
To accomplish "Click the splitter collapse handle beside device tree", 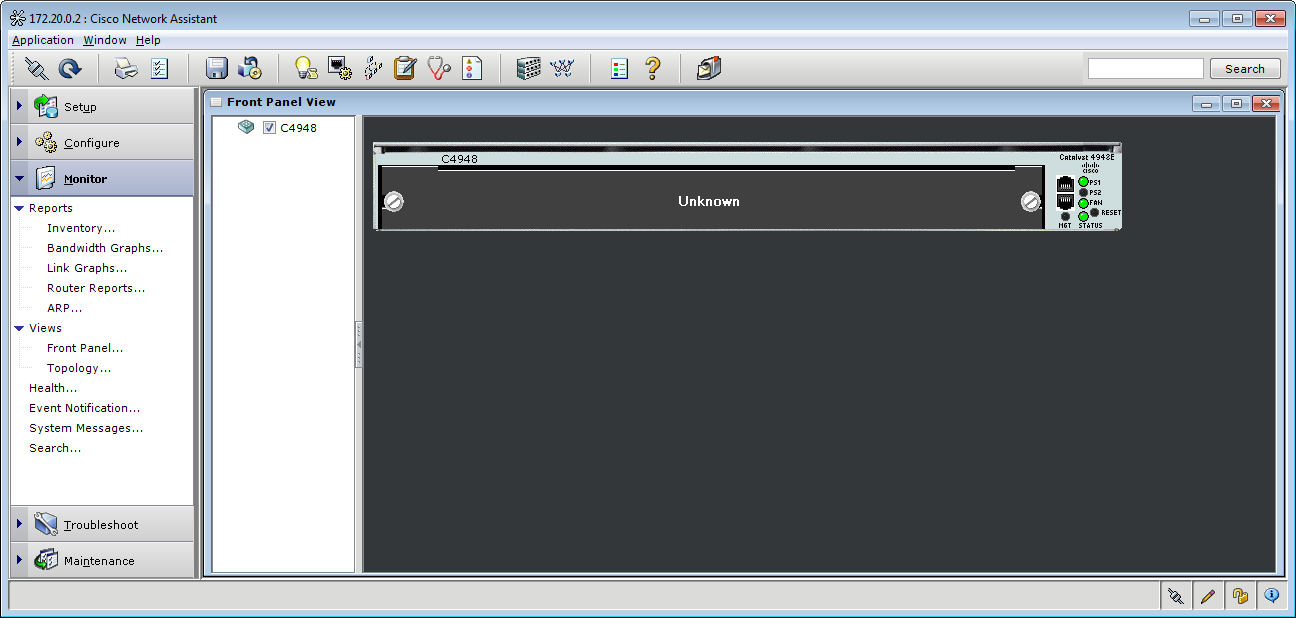I will 359,345.
